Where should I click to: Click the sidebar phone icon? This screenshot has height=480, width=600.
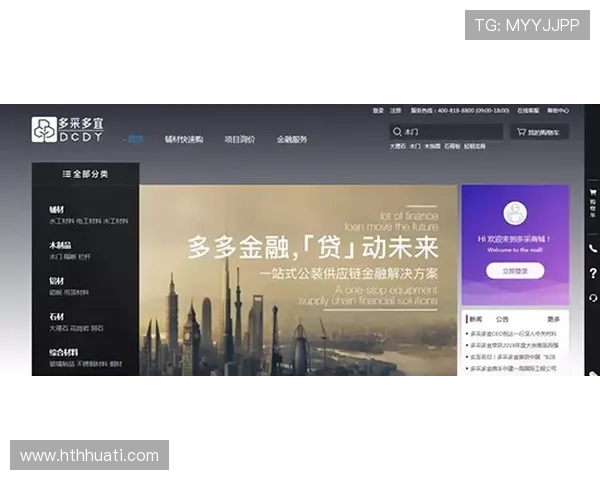pyautogui.click(x=593, y=248)
